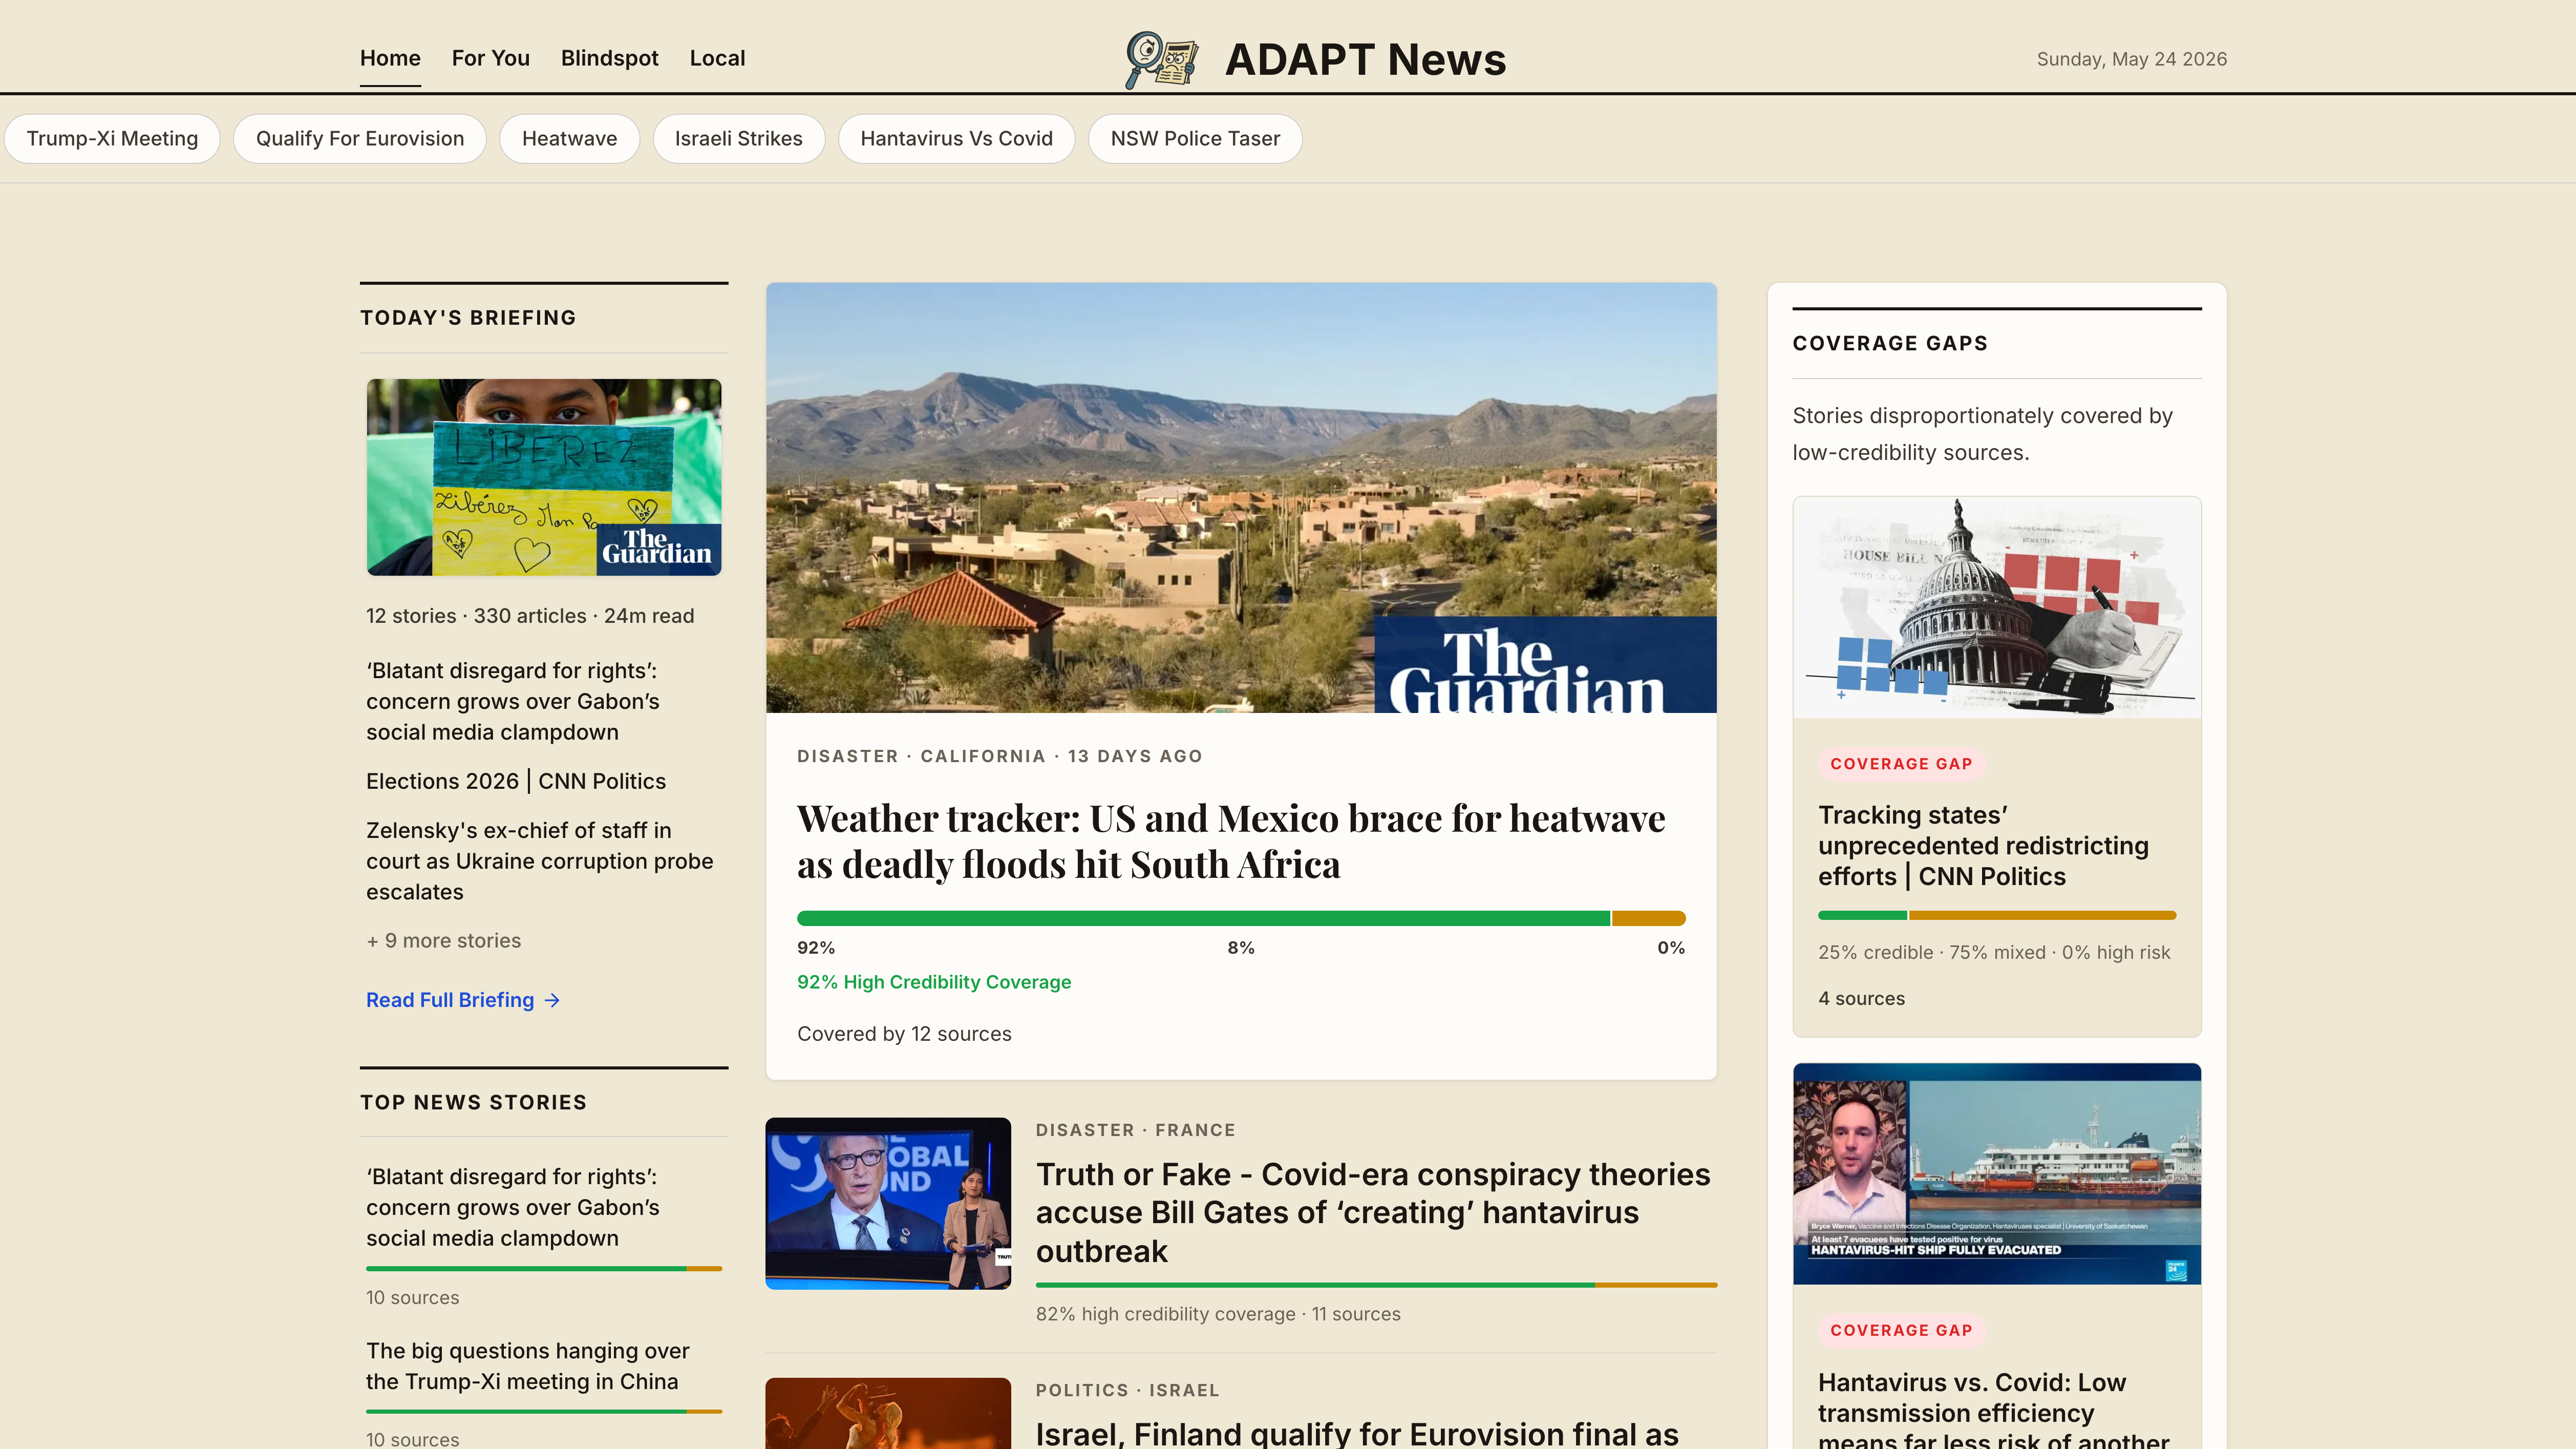The height and width of the screenshot is (1449, 2576).
Task: Open the Truth or Fake hantavirus conspiracy headline
Action: click(x=1373, y=1212)
